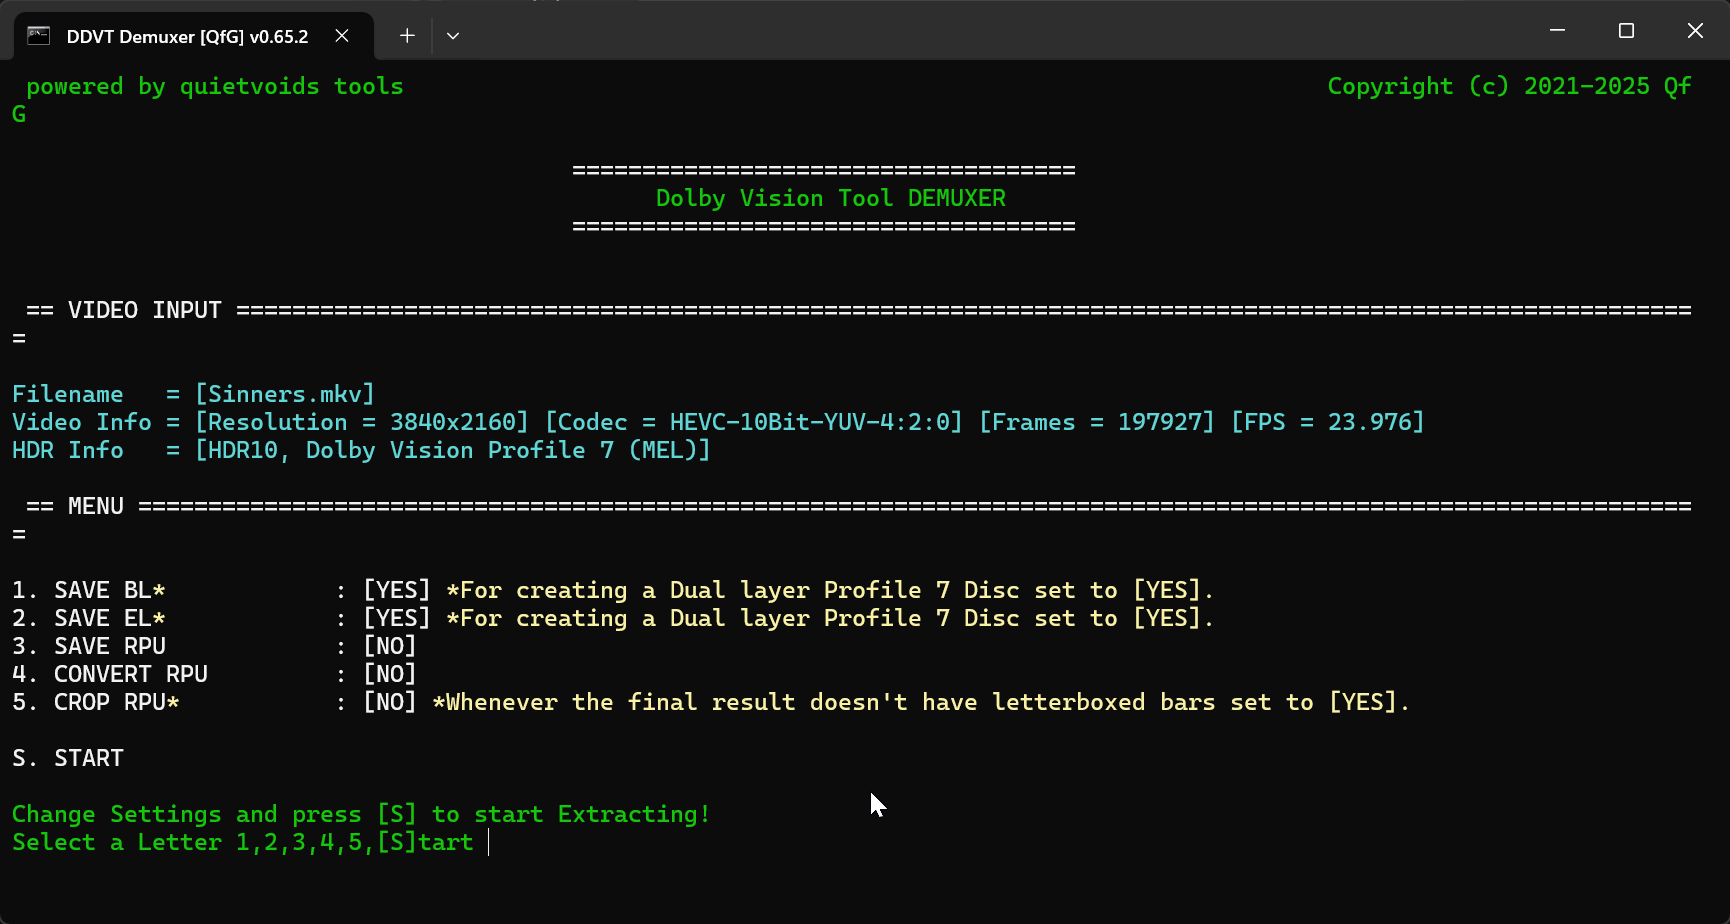Click the 'powered by quietvoids tools' text

215,86
